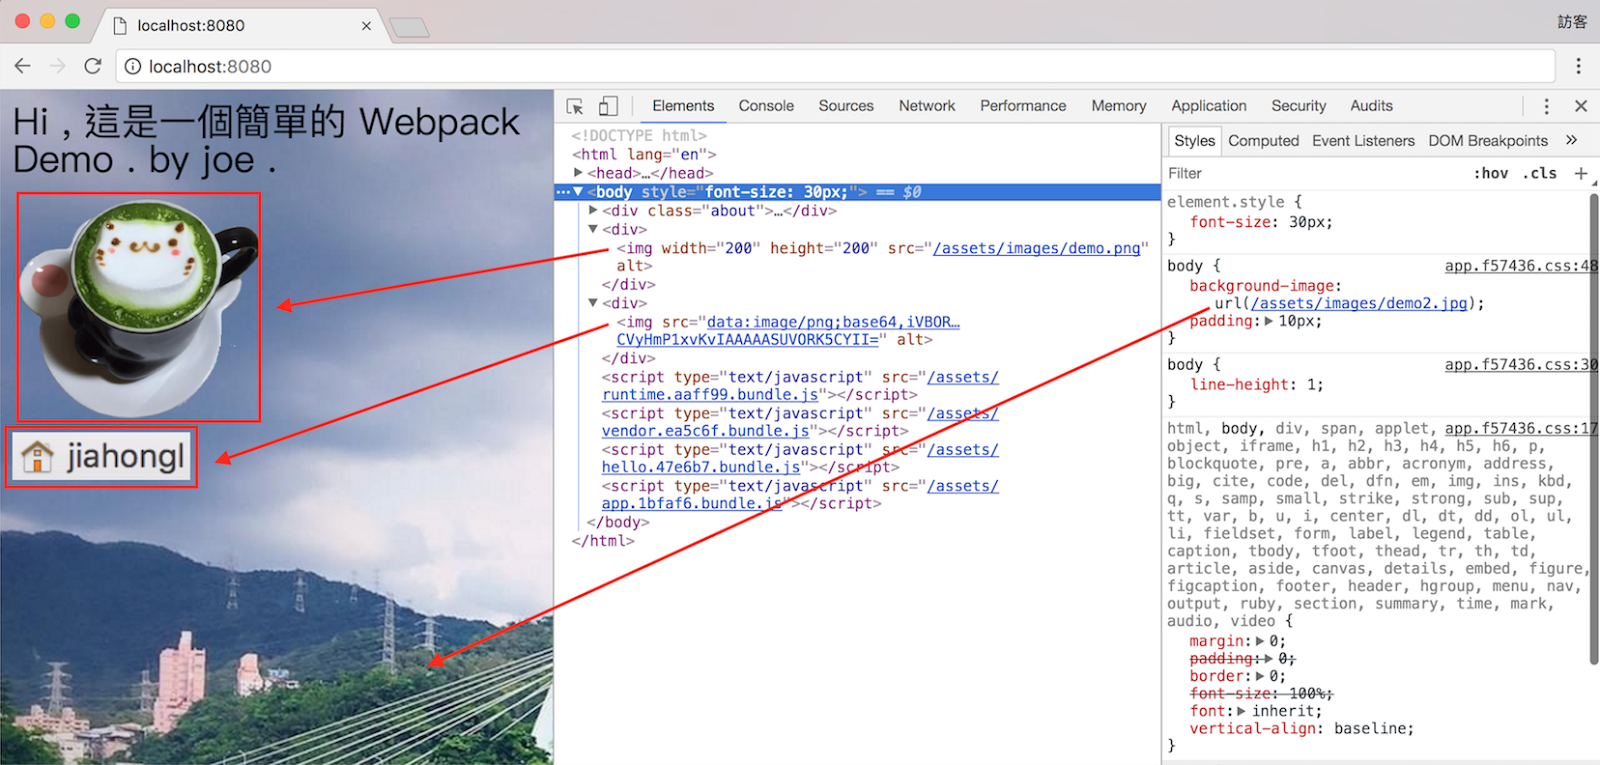Open the Audits tab
Image resolution: width=1600 pixels, height=765 pixels.
click(1371, 106)
